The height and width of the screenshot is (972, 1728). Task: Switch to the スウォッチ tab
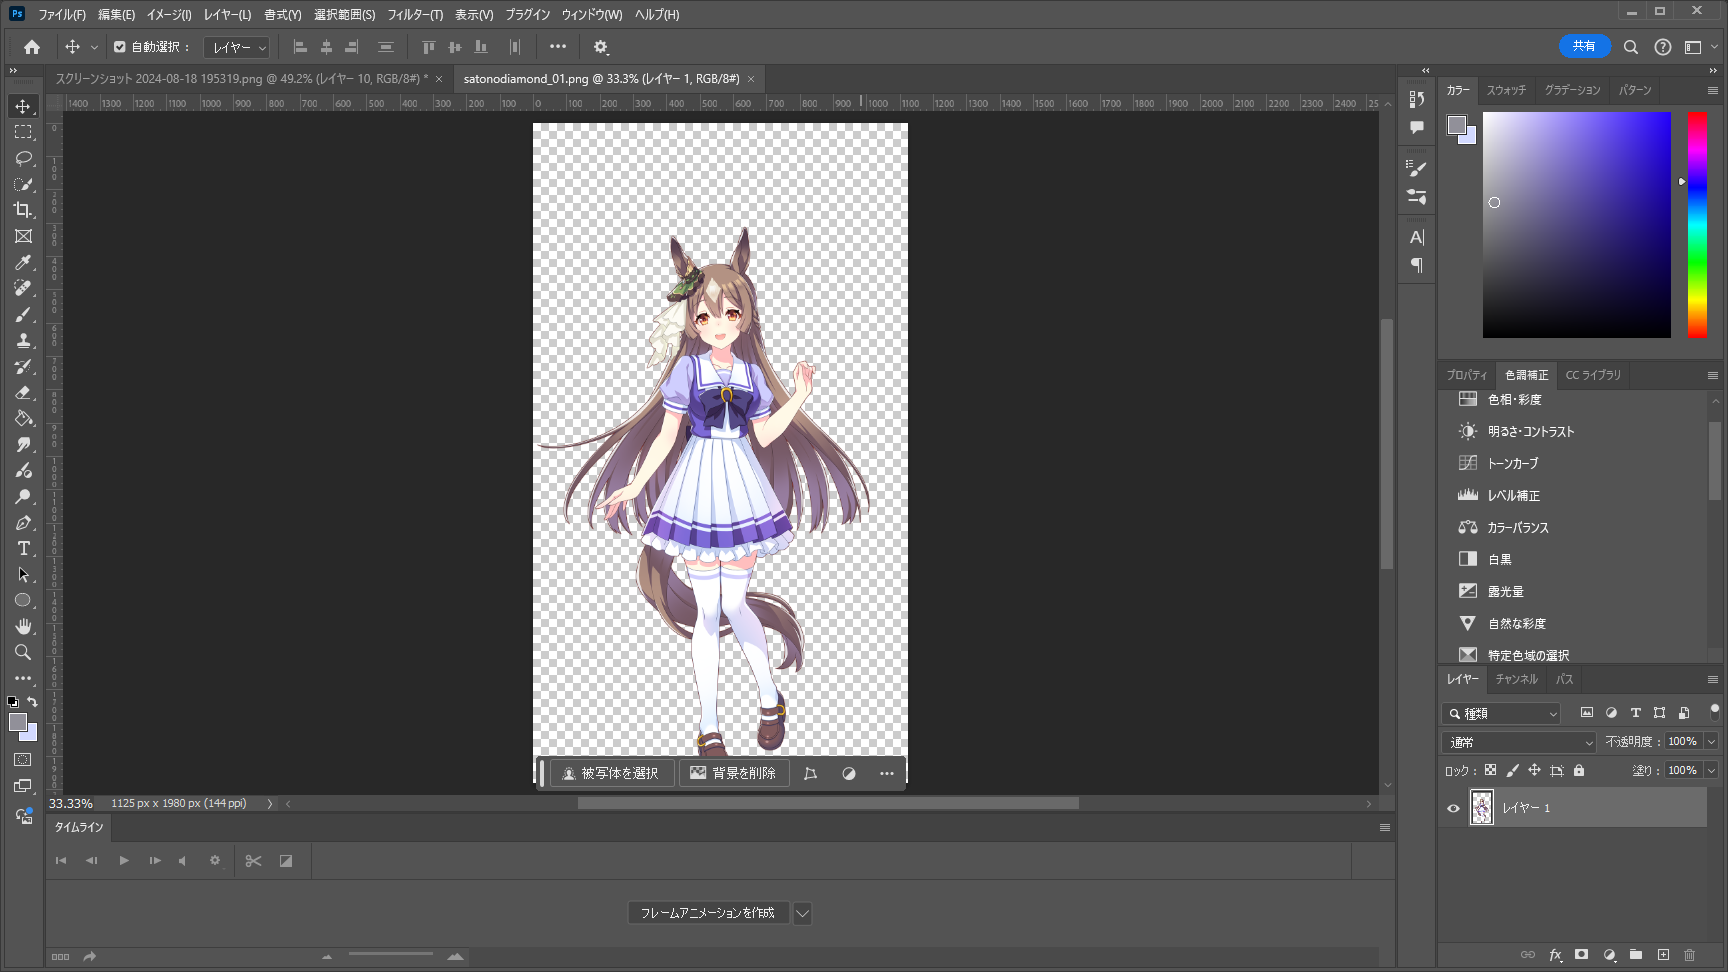pos(1506,90)
